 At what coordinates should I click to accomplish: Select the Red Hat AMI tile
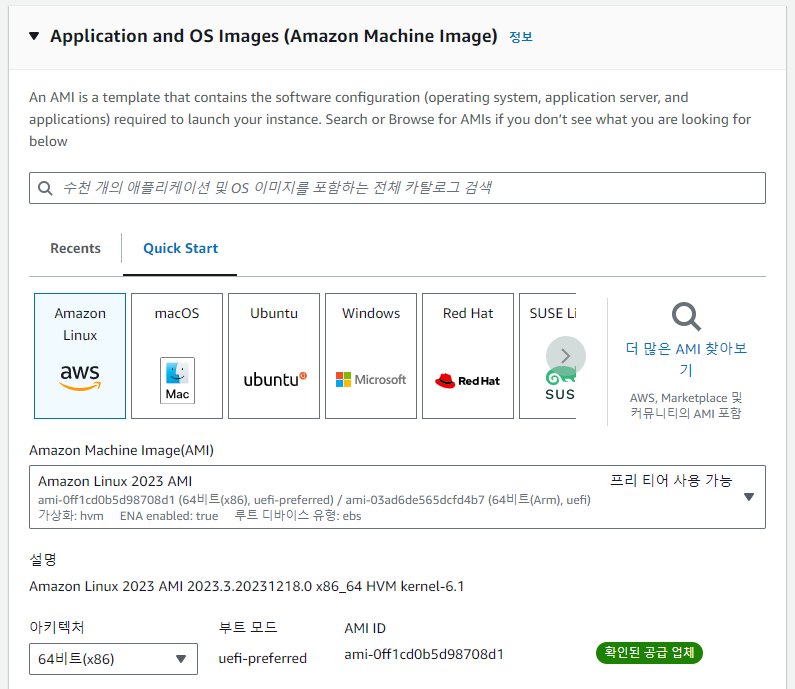pos(468,356)
